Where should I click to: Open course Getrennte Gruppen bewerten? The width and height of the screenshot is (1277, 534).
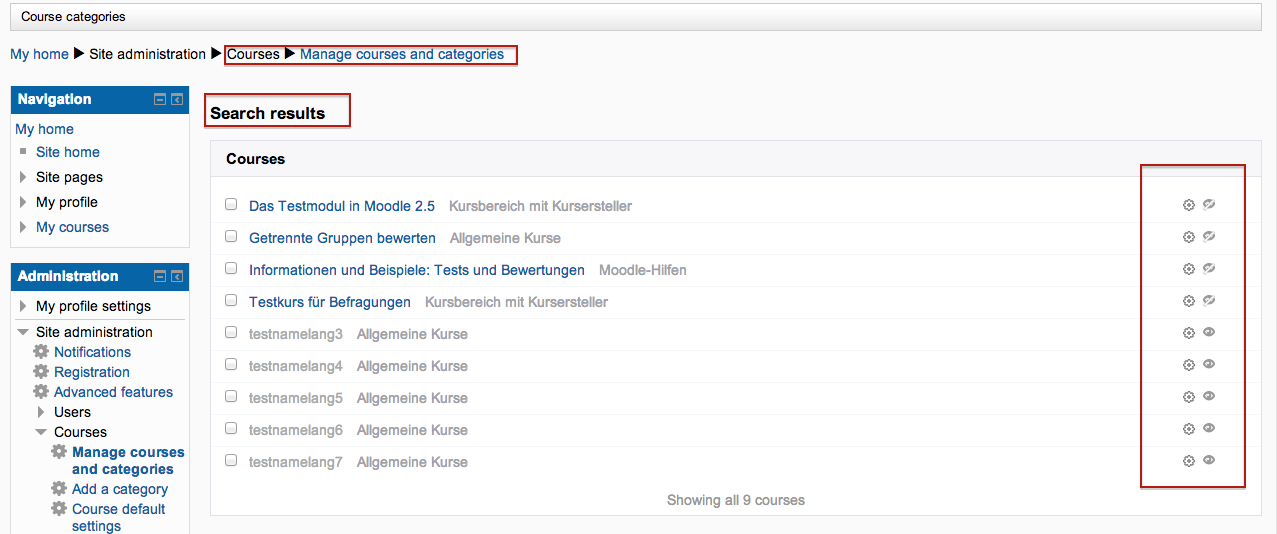click(x=342, y=238)
